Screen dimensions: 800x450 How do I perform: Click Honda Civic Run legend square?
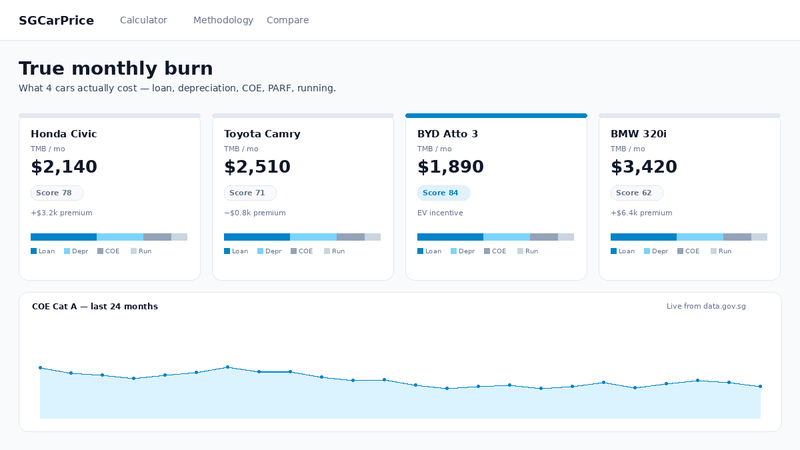134,251
